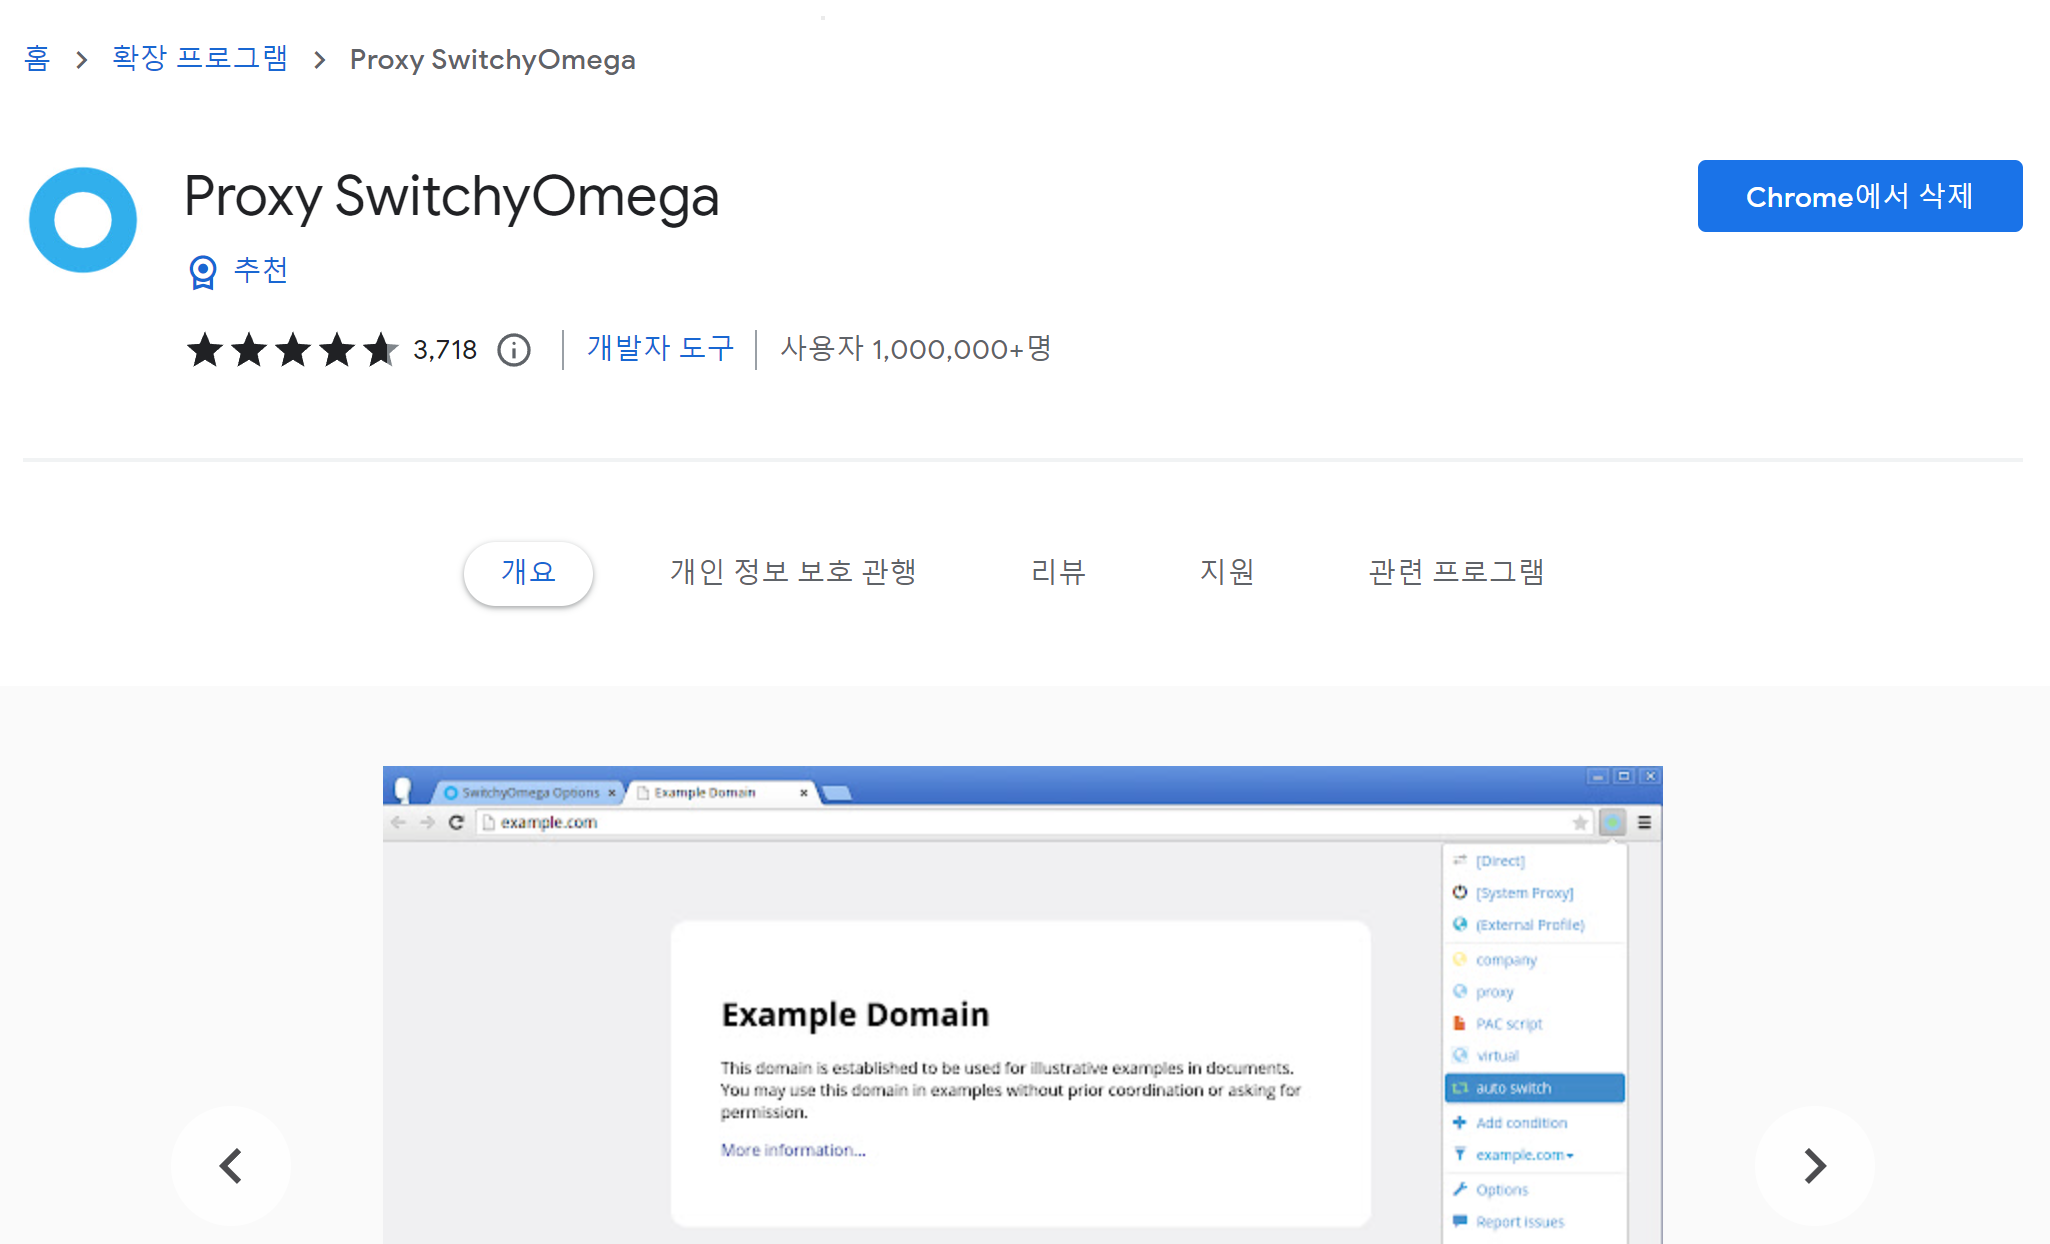Click the five-star rating icons
The width and height of the screenshot is (2050, 1244).
point(292,350)
